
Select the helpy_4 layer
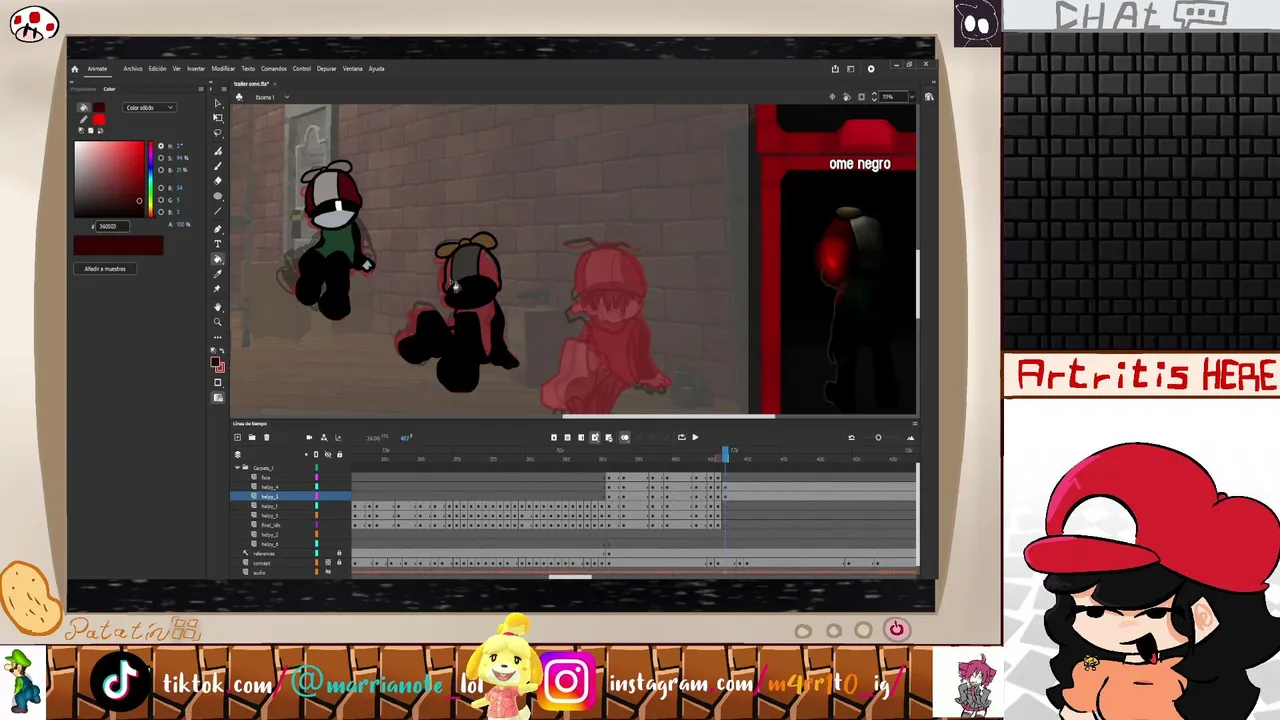pyautogui.click(x=270, y=487)
